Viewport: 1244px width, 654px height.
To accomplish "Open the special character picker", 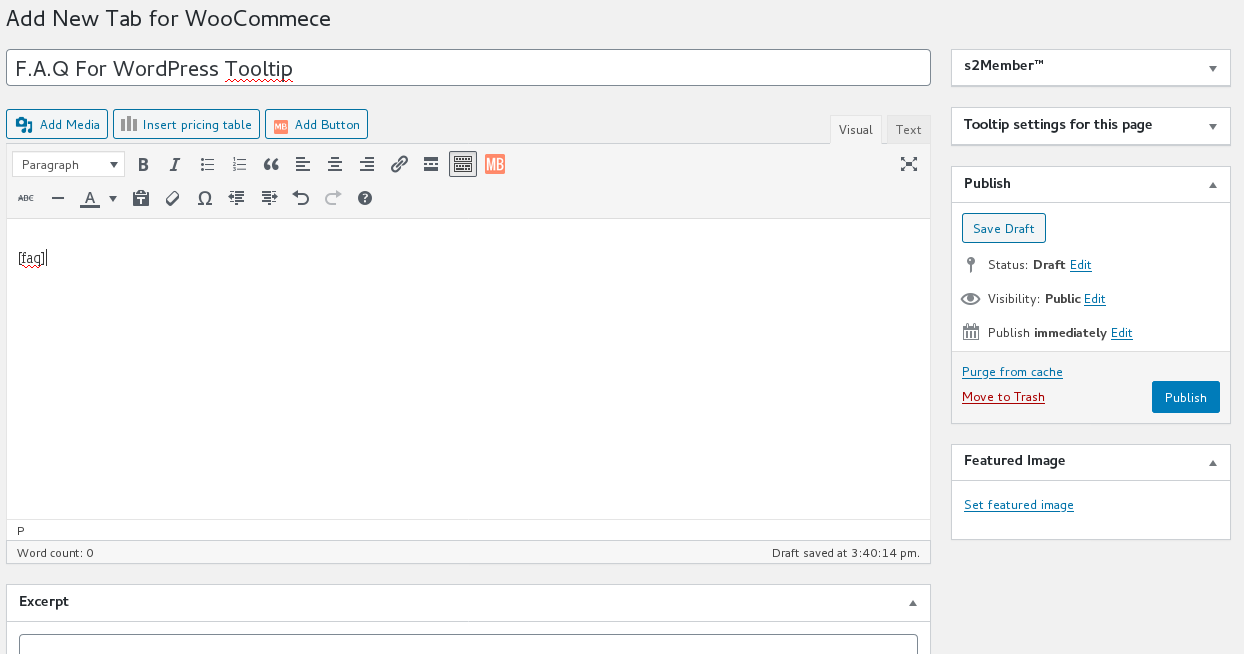I will 204,197.
